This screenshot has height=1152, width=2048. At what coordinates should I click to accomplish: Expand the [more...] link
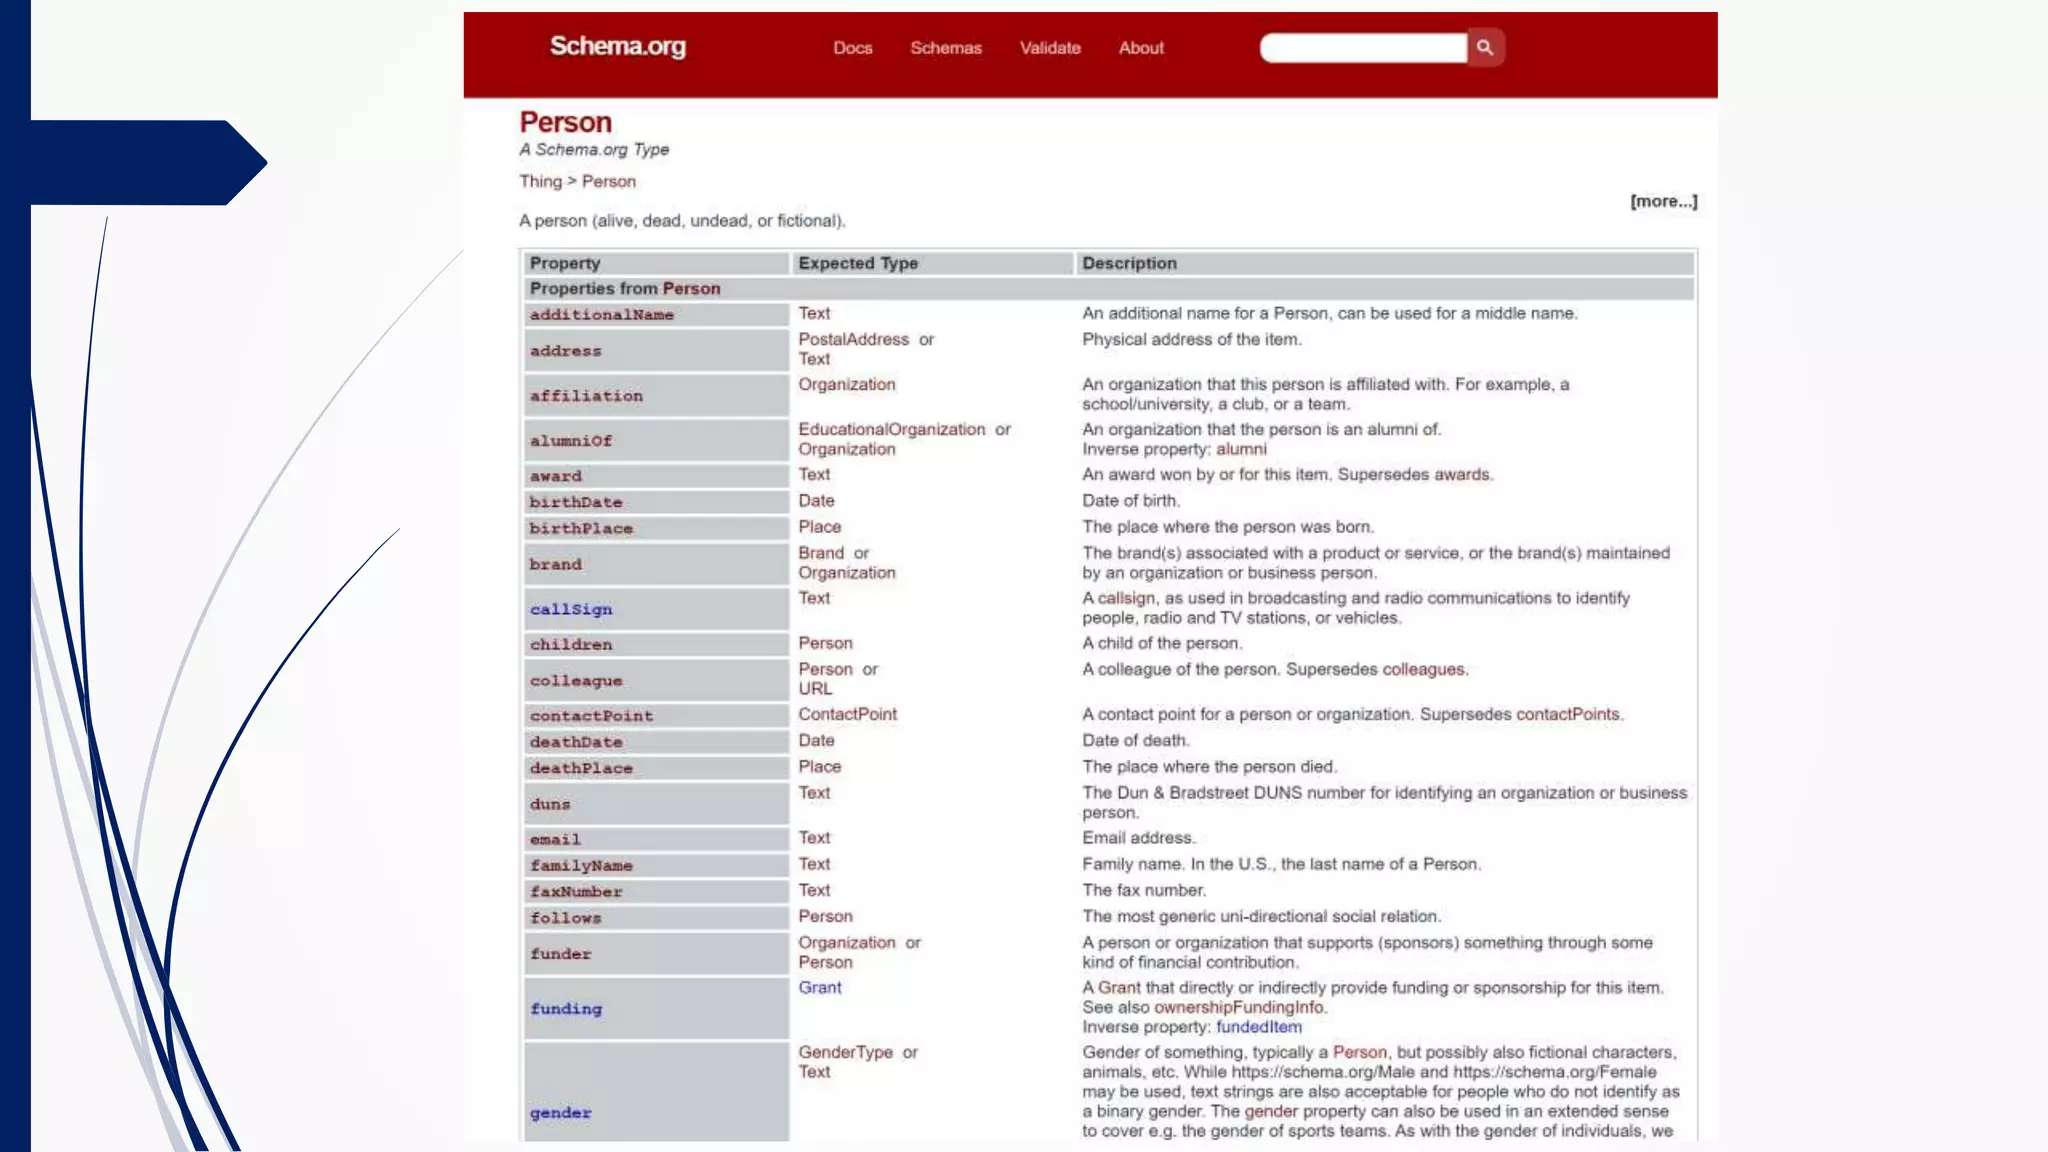pyautogui.click(x=1663, y=201)
